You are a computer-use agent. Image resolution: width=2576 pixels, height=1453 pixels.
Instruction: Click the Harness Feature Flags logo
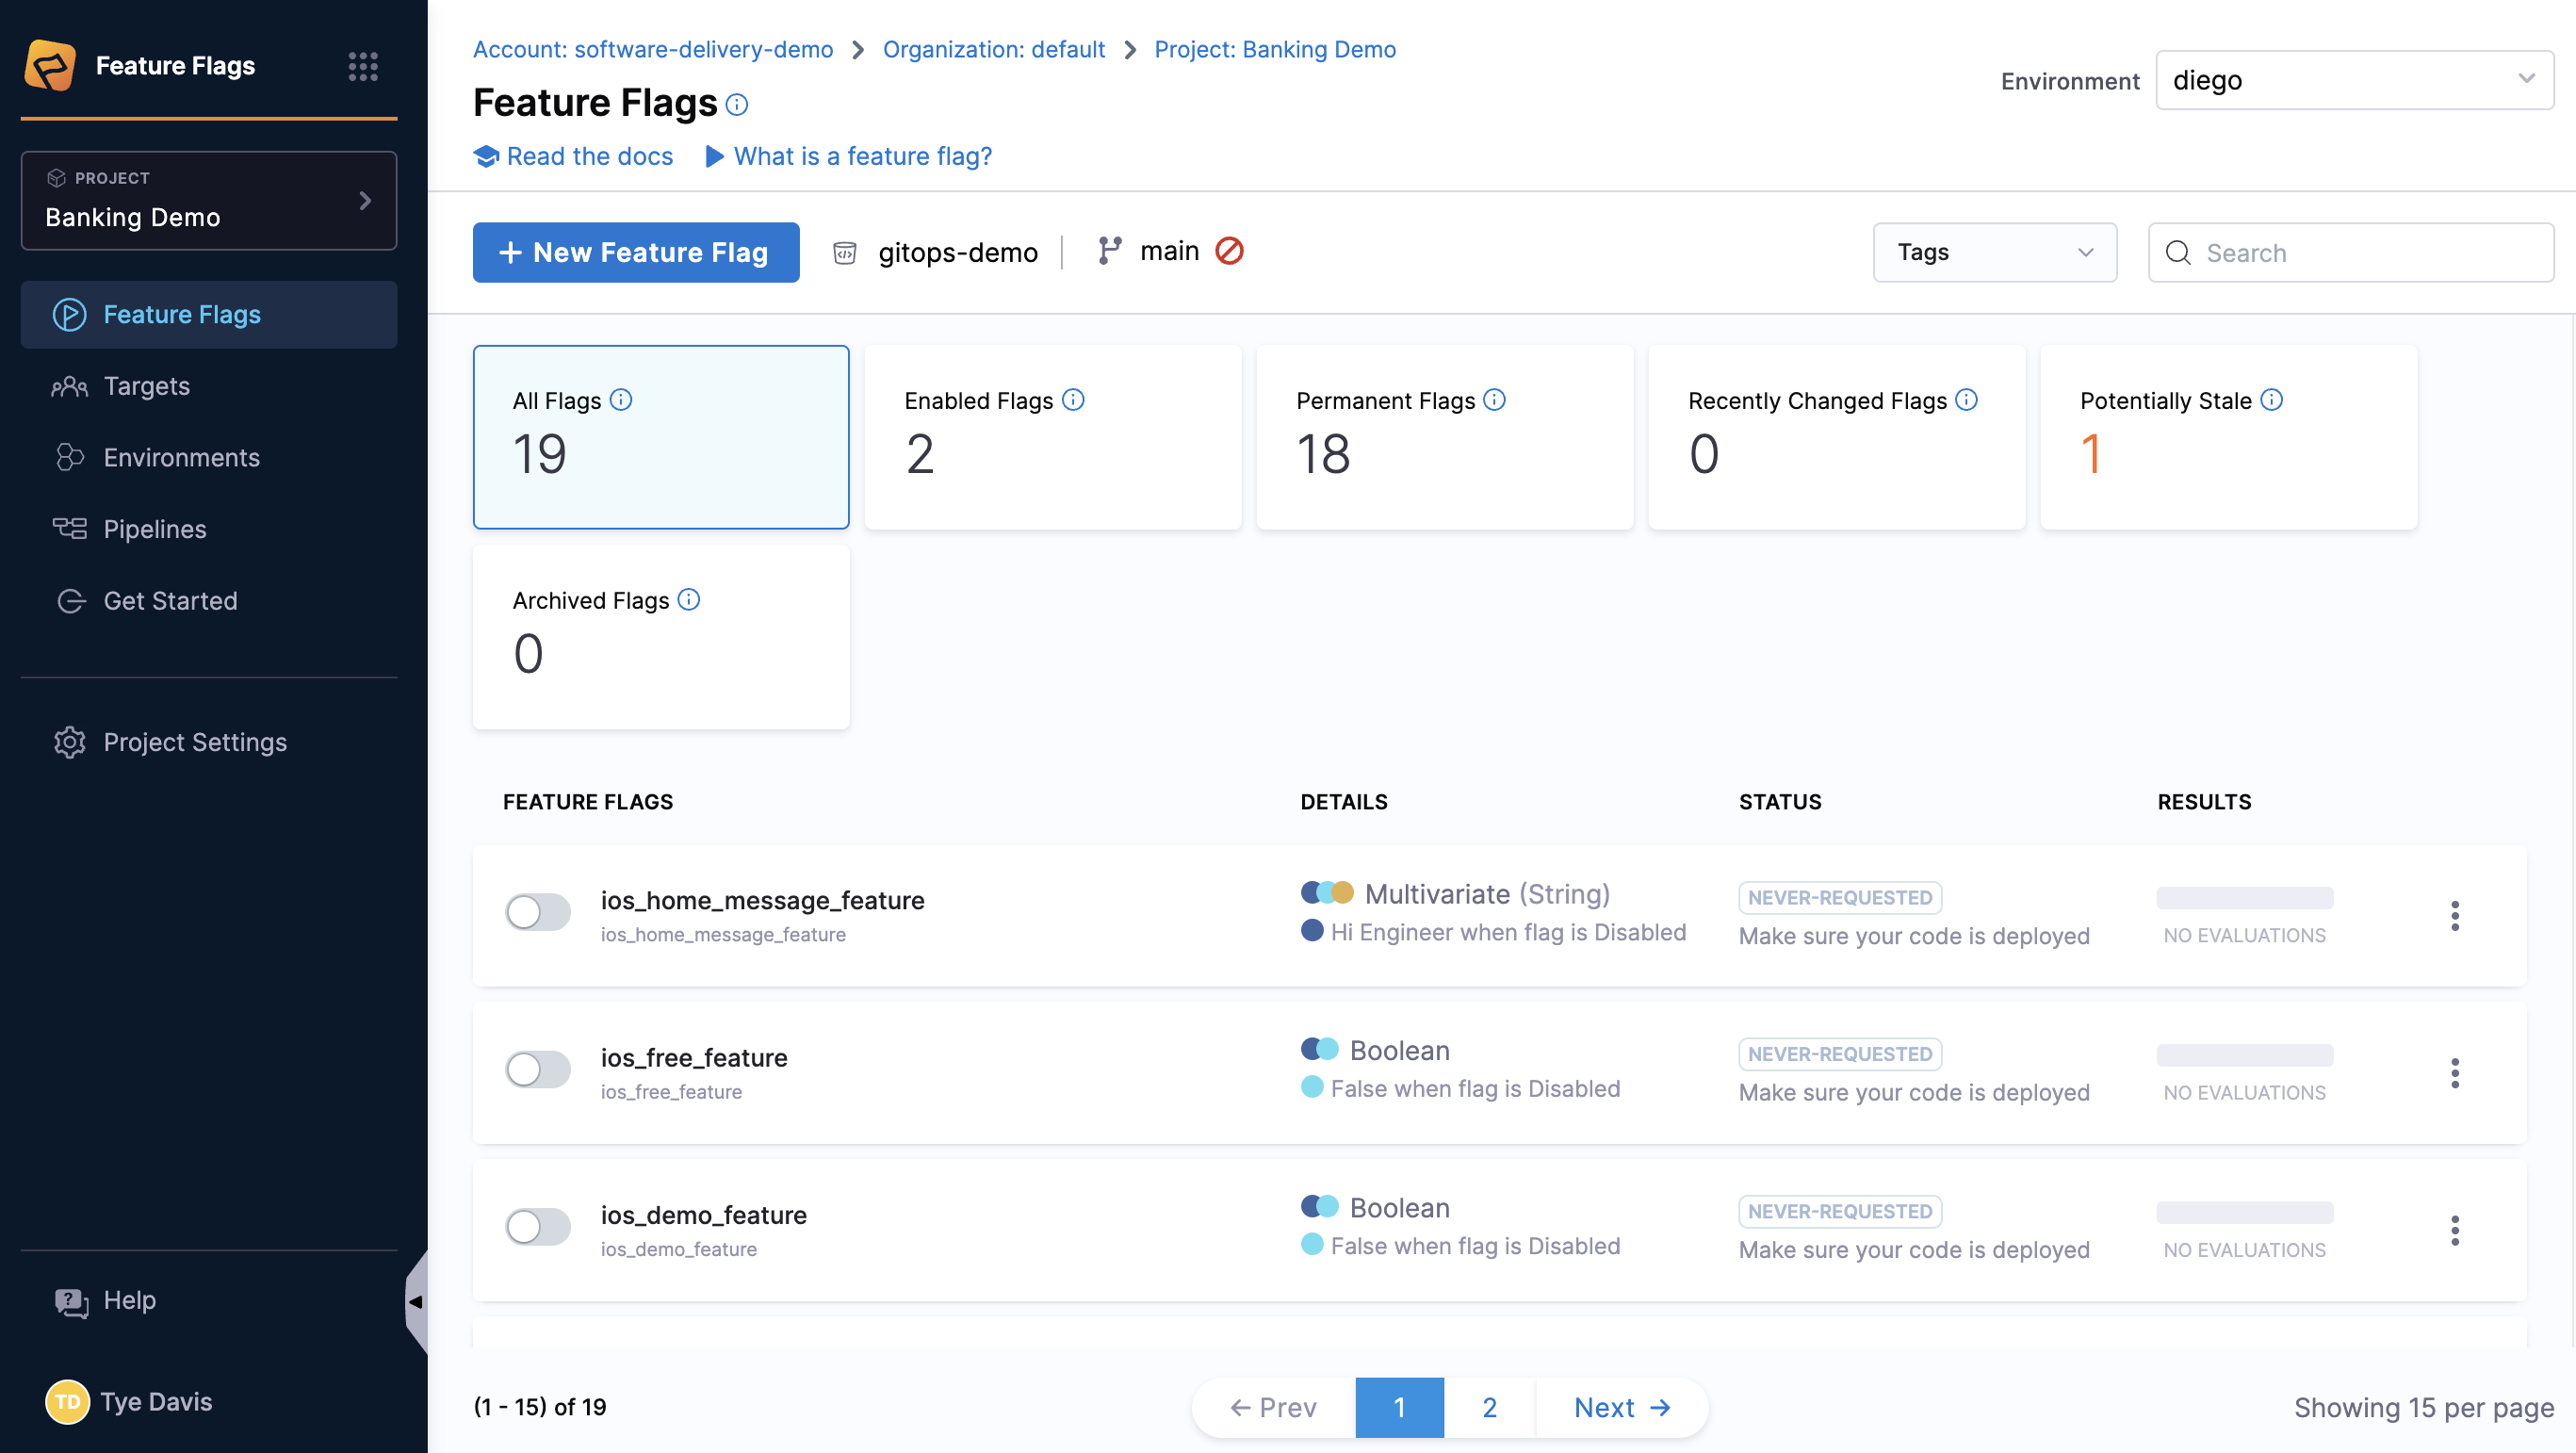click(50, 66)
